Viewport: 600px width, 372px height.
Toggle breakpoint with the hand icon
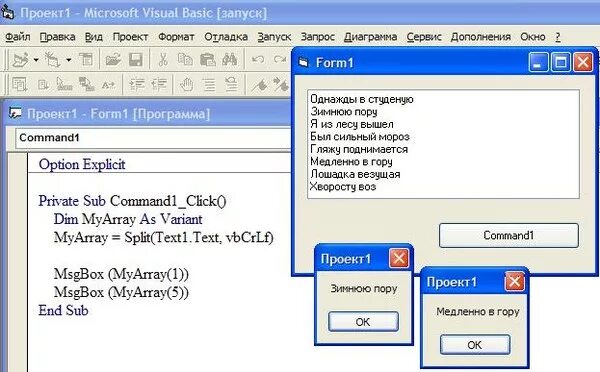(187, 84)
